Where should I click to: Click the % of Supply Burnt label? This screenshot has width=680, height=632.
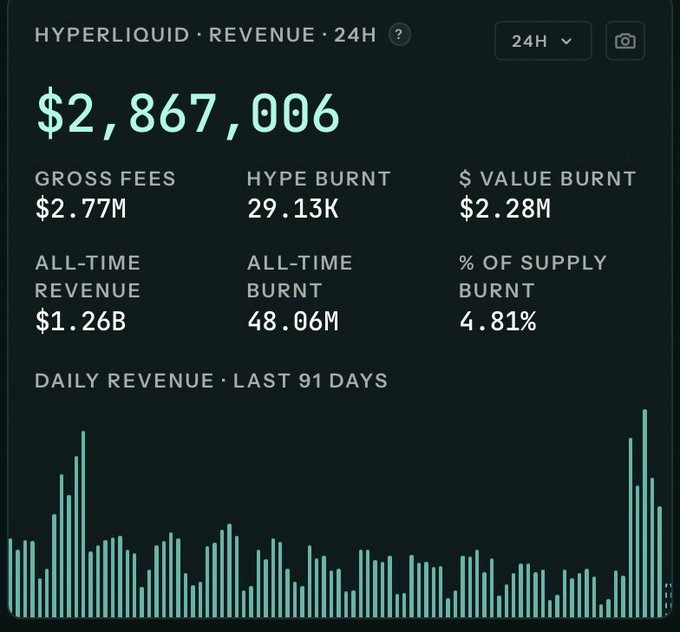coord(533,277)
